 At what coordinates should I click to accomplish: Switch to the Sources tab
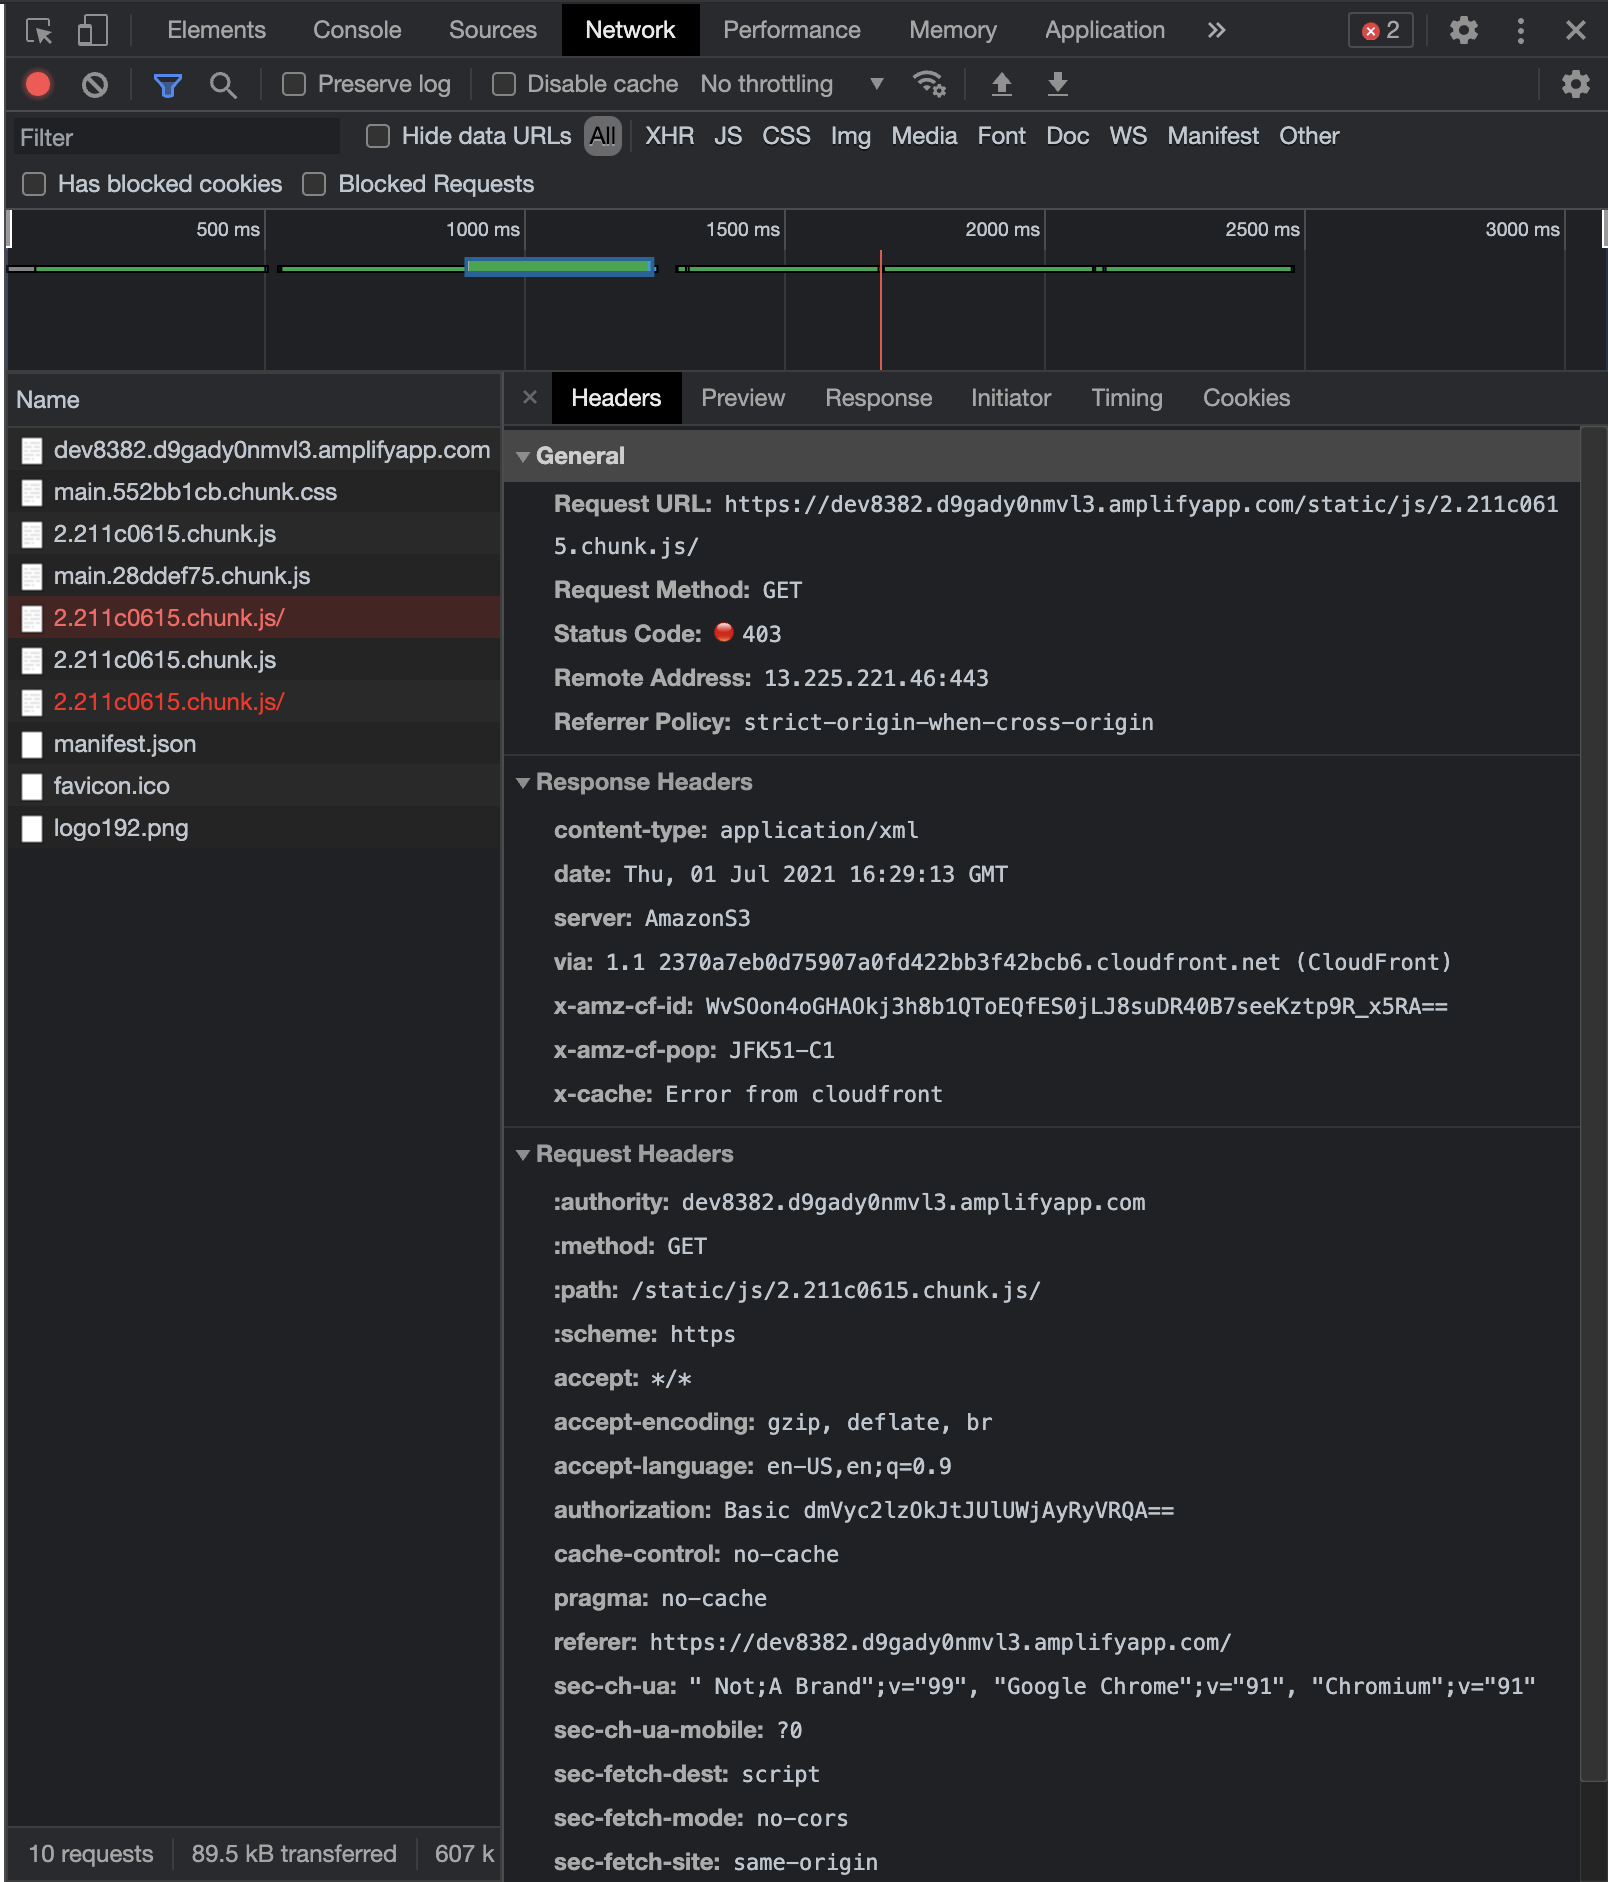(x=492, y=30)
